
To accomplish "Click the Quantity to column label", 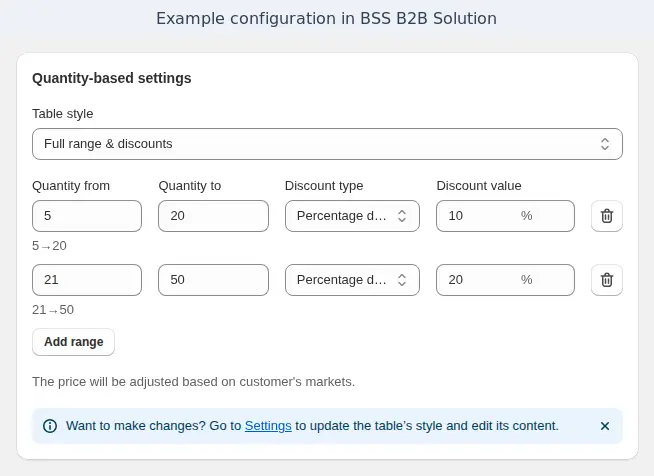I will pos(190,186).
